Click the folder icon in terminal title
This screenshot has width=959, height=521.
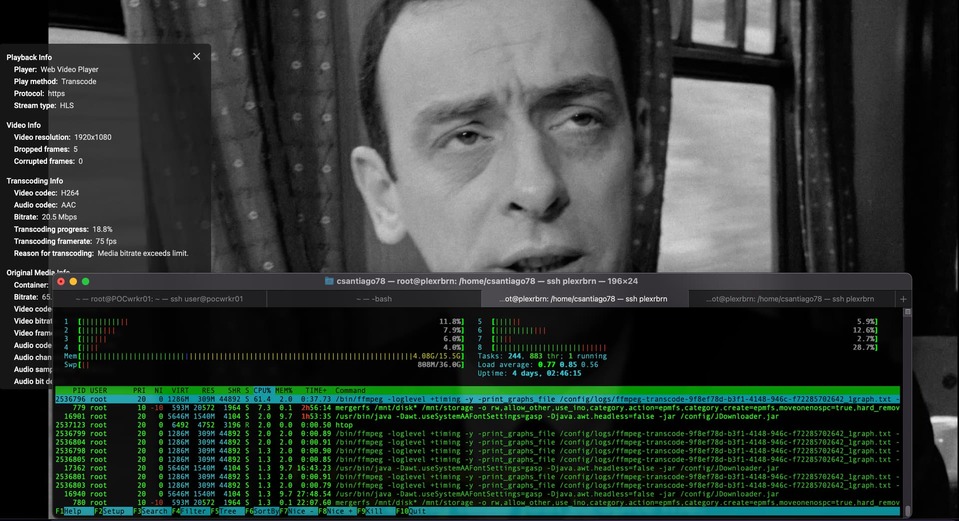click(329, 281)
